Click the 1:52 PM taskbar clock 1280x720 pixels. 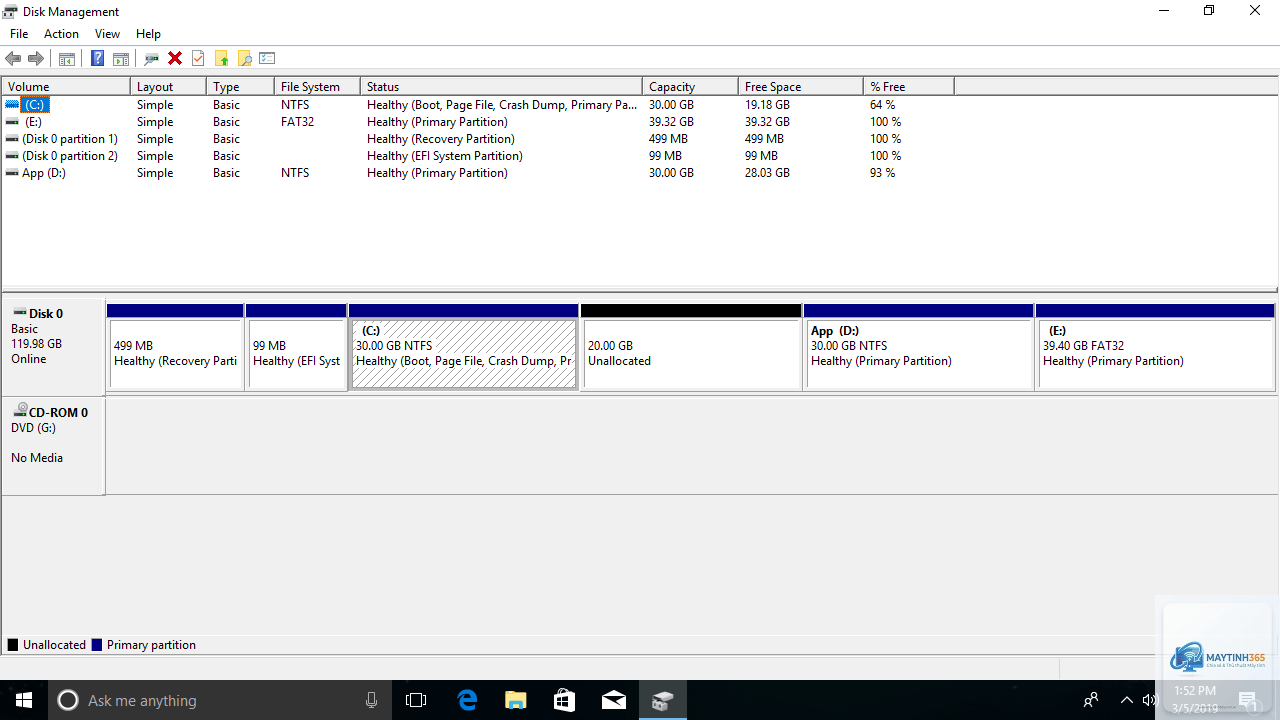point(1195,691)
